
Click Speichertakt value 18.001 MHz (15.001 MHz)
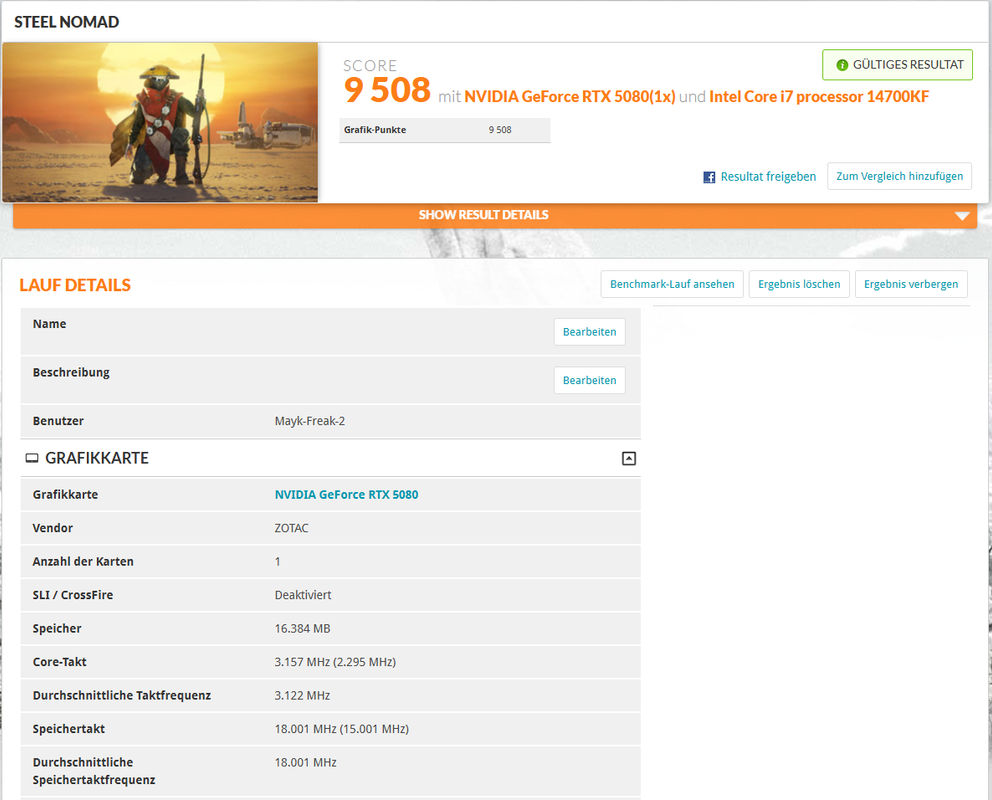pyautogui.click(x=342, y=729)
